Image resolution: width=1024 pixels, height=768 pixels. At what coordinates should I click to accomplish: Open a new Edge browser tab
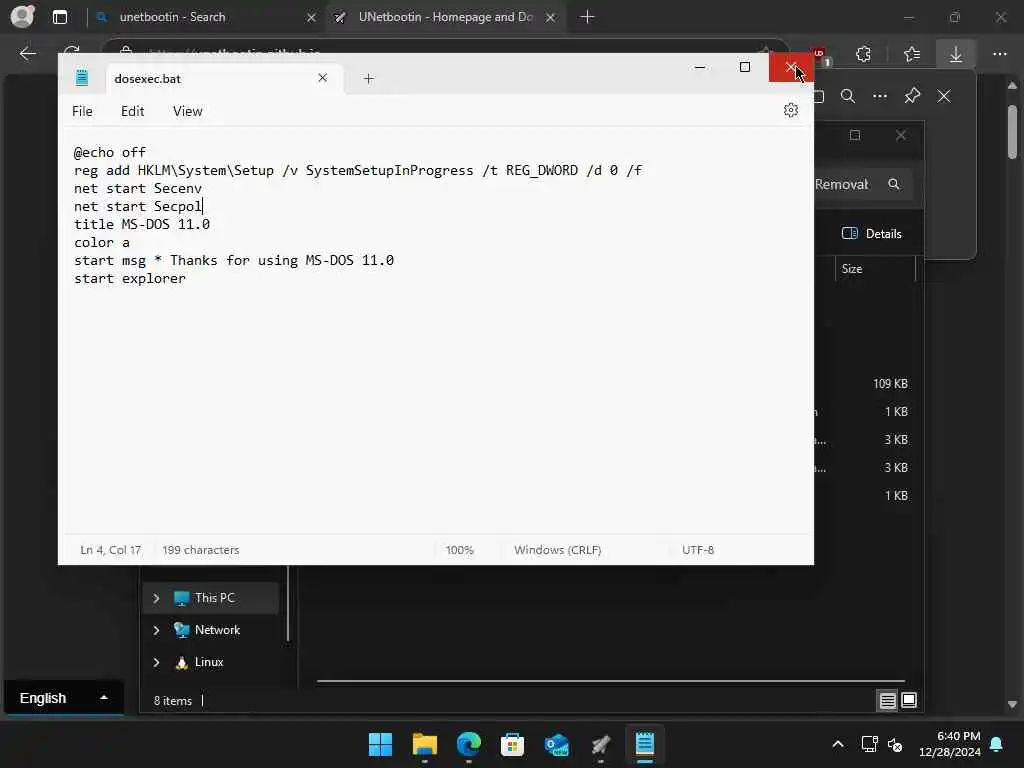pyautogui.click(x=587, y=17)
